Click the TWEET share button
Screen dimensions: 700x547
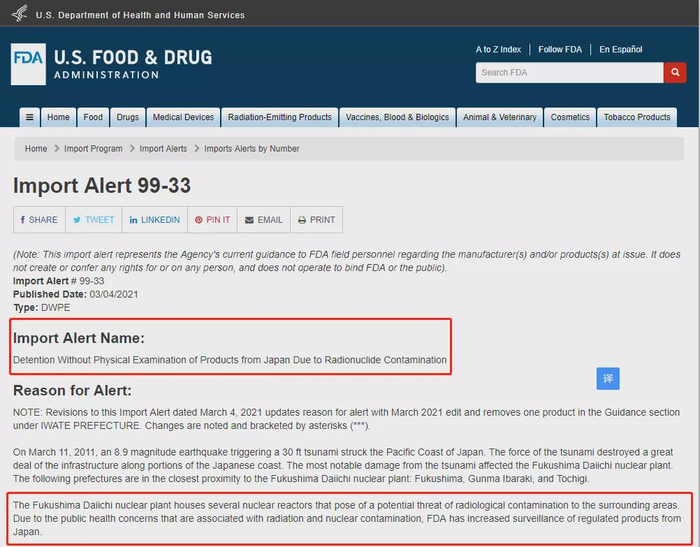pyautogui.click(x=94, y=220)
